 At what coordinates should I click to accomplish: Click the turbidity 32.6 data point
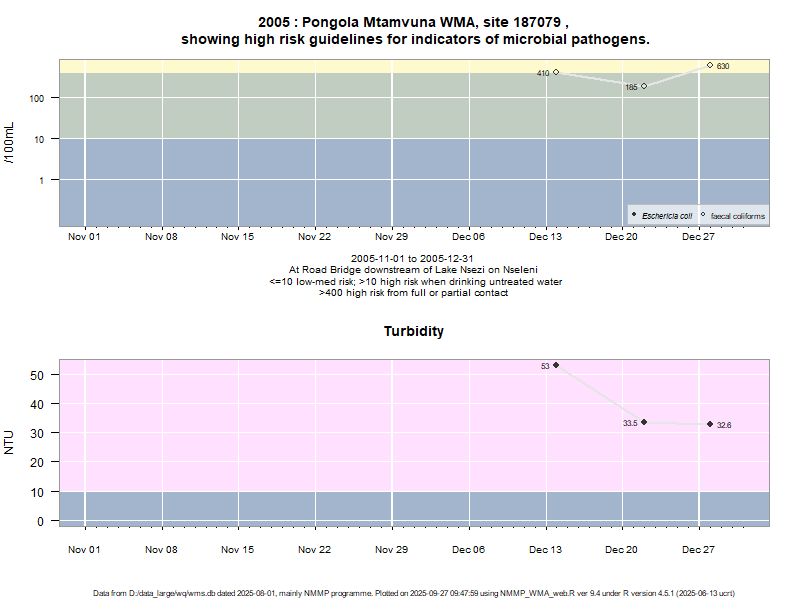point(710,424)
